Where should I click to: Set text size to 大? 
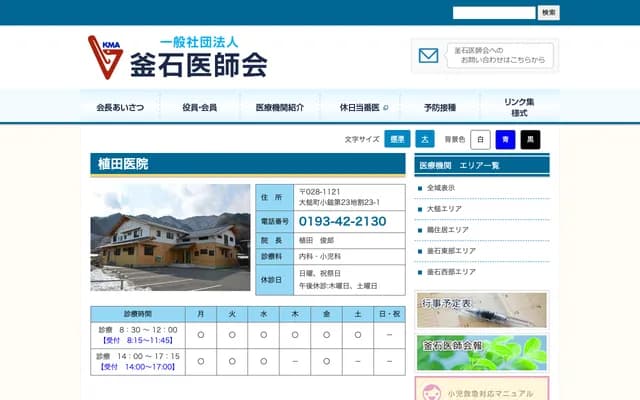click(x=425, y=140)
